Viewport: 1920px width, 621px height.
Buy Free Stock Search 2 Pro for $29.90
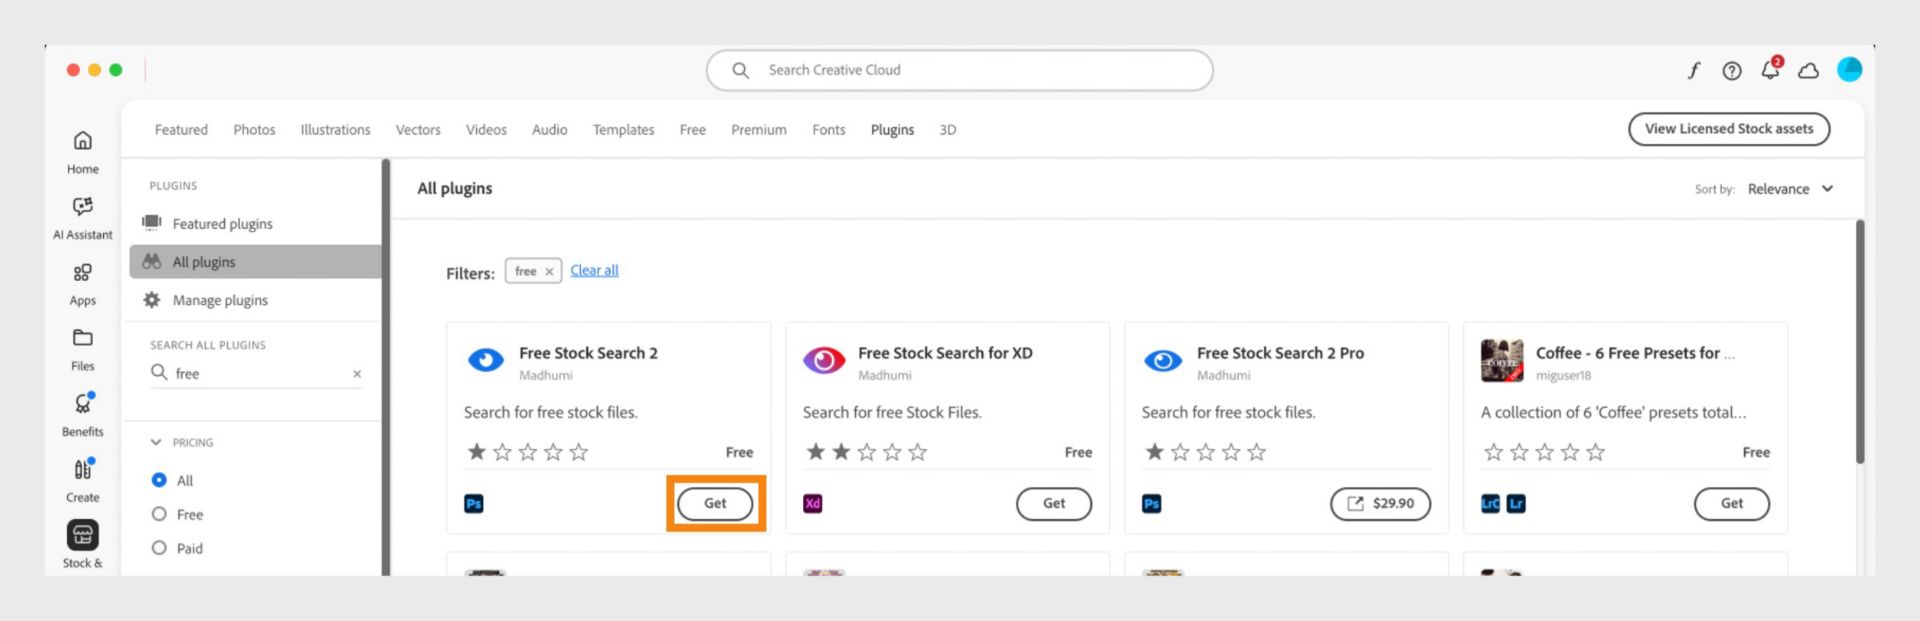(1380, 504)
